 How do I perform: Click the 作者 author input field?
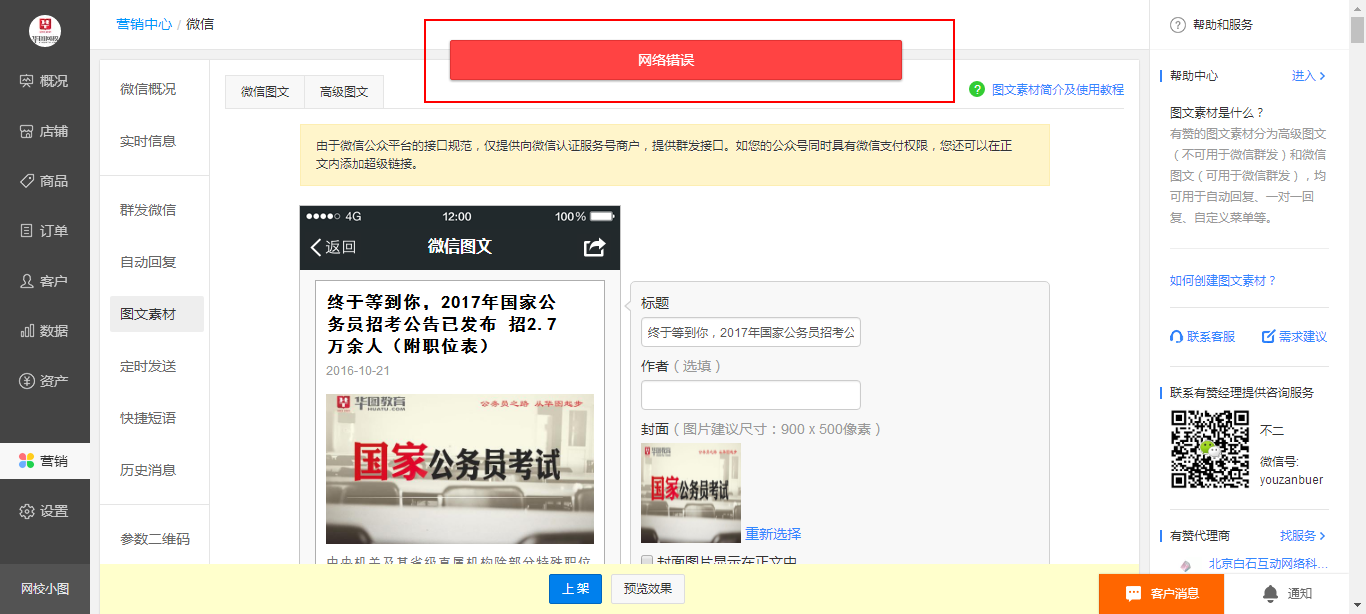coord(750,394)
